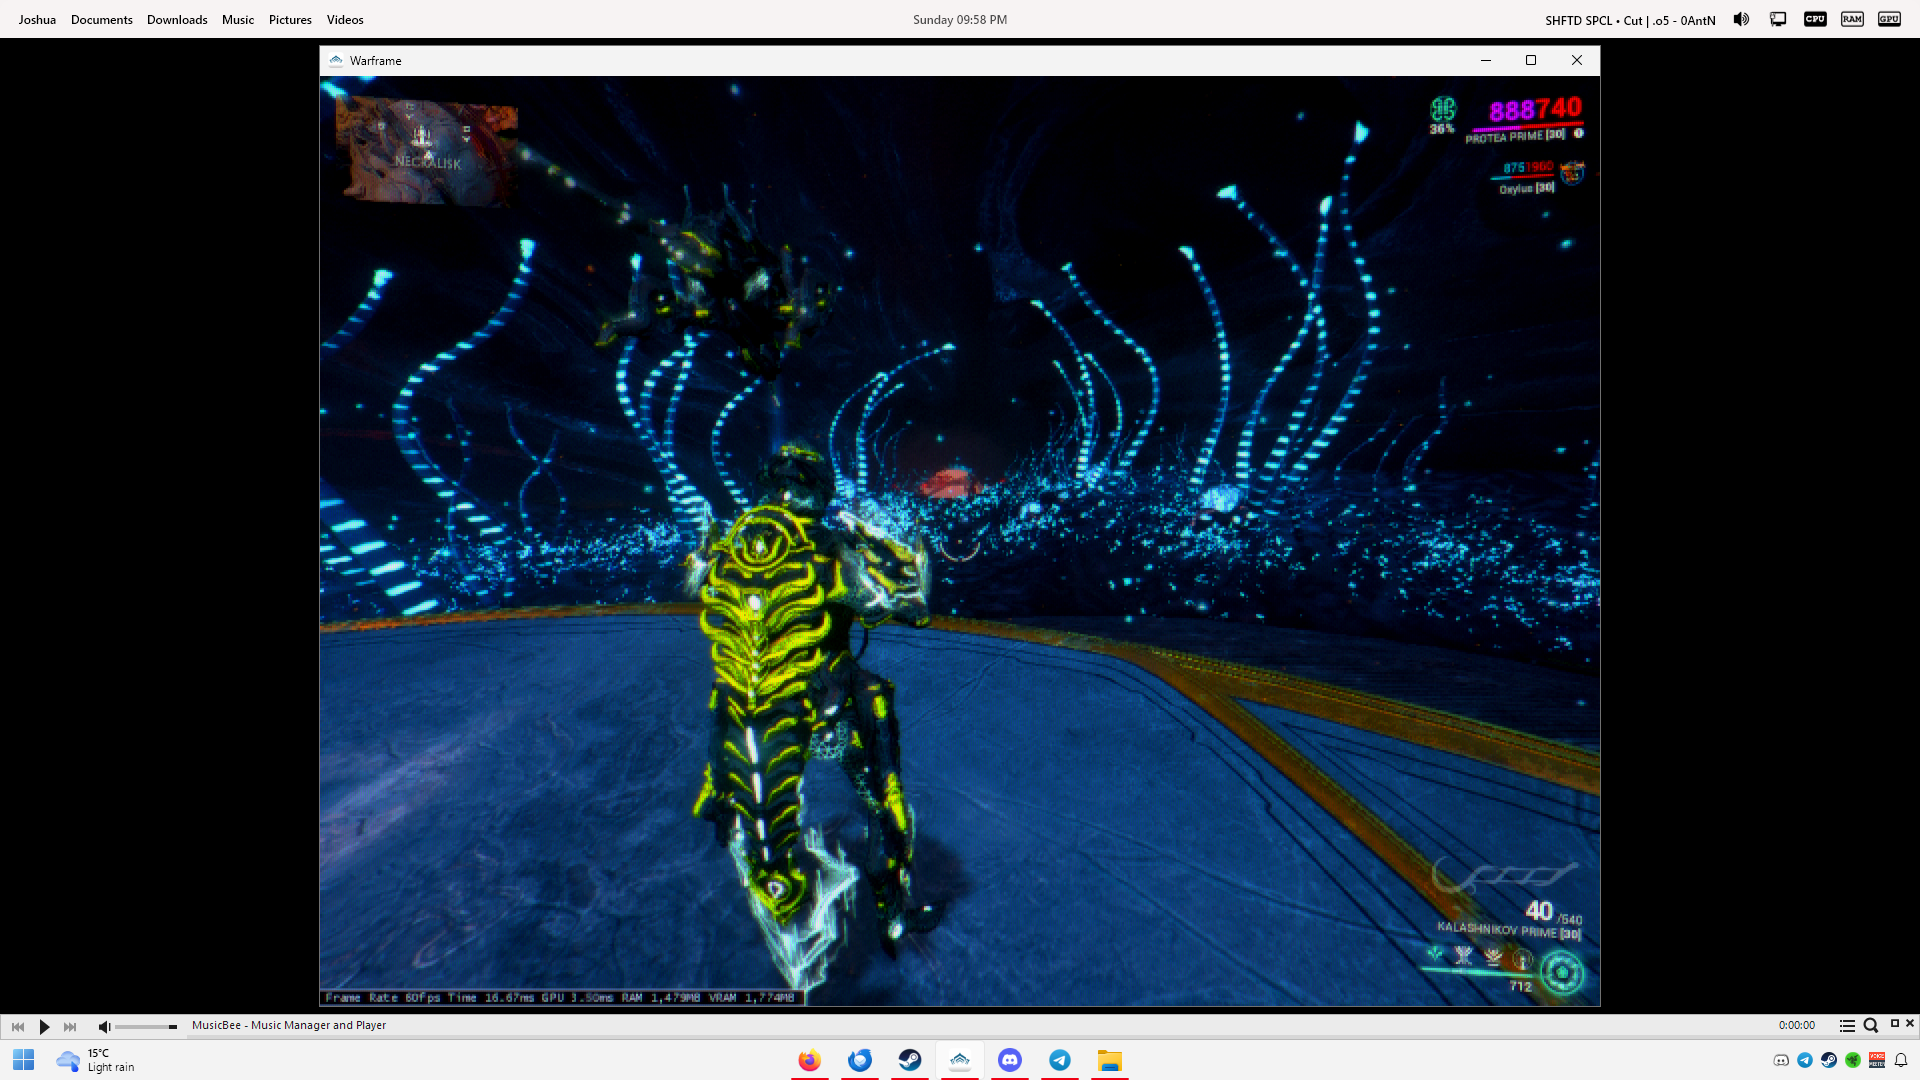Screen dimensions: 1920x1080
Task: Open Firefox from the taskbar
Action: point(810,1060)
